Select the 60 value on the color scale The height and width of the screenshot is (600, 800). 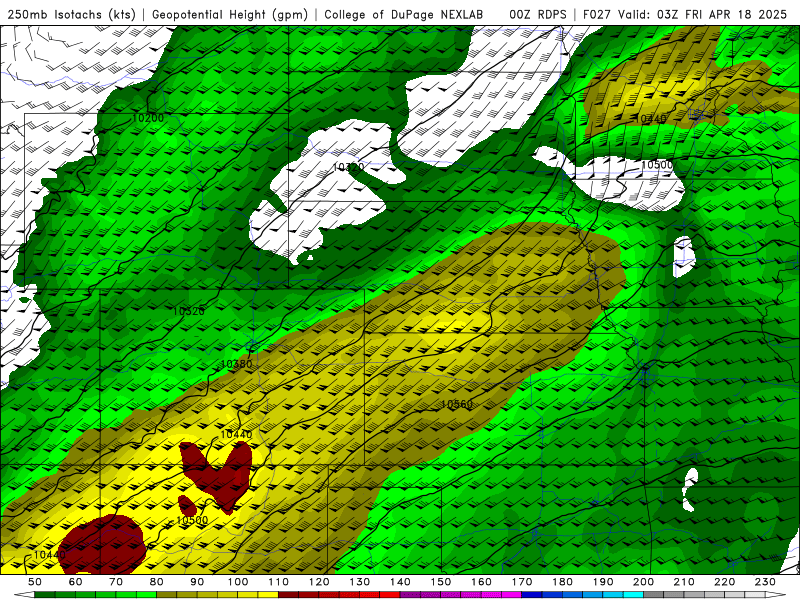pos(76,582)
